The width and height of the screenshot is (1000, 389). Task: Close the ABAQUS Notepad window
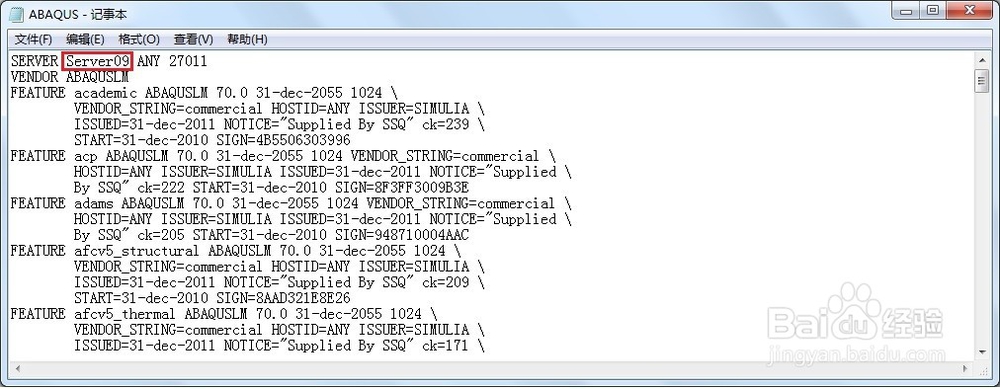969,11
